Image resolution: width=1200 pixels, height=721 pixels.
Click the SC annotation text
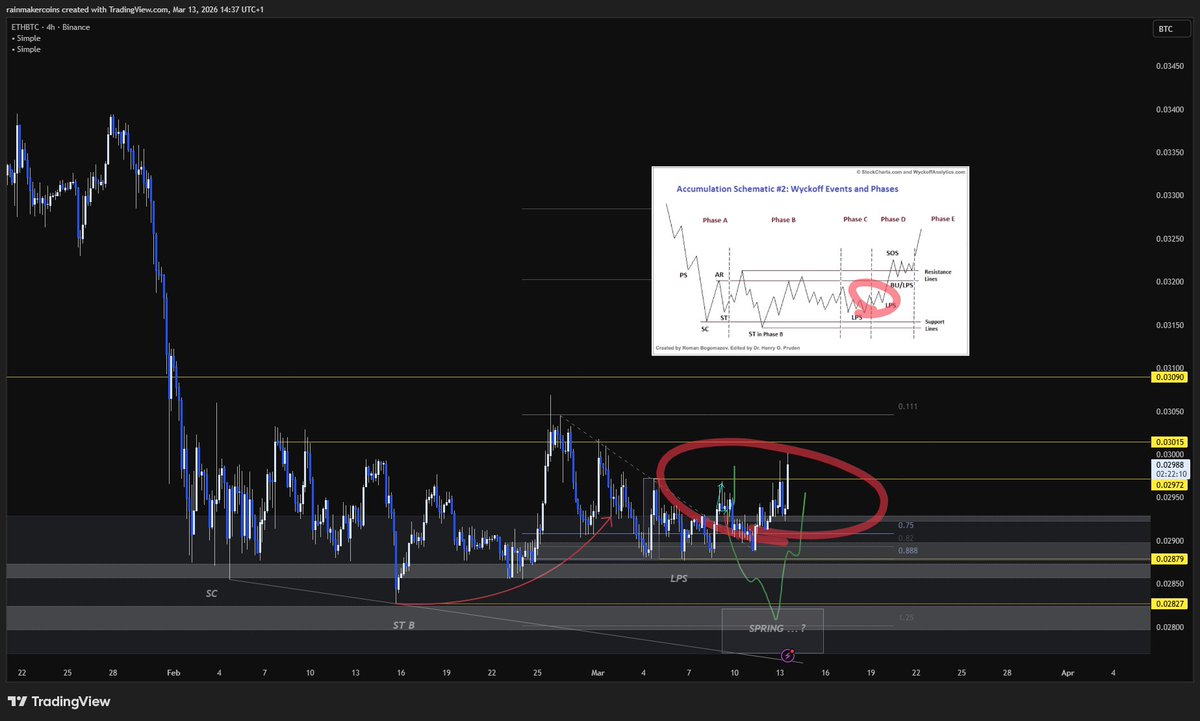click(213, 593)
